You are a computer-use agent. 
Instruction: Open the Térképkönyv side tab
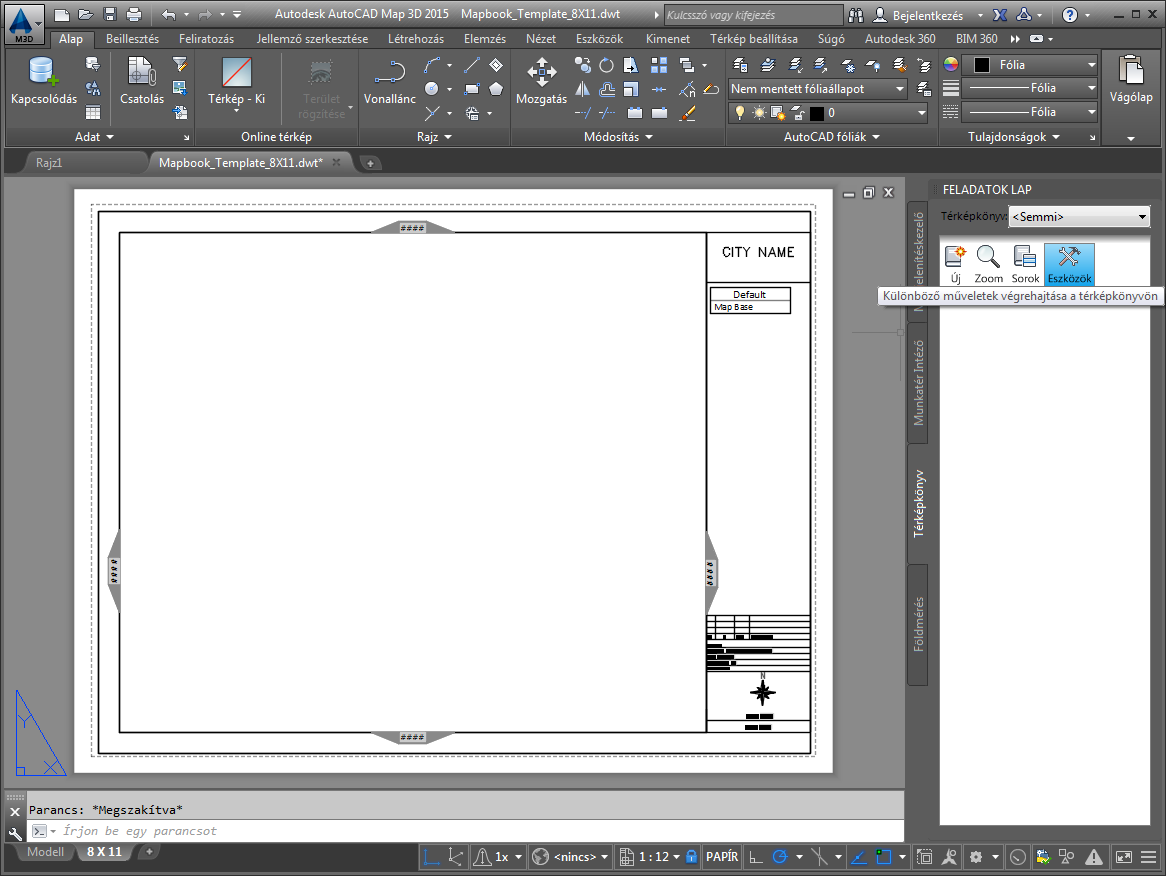(x=918, y=503)
